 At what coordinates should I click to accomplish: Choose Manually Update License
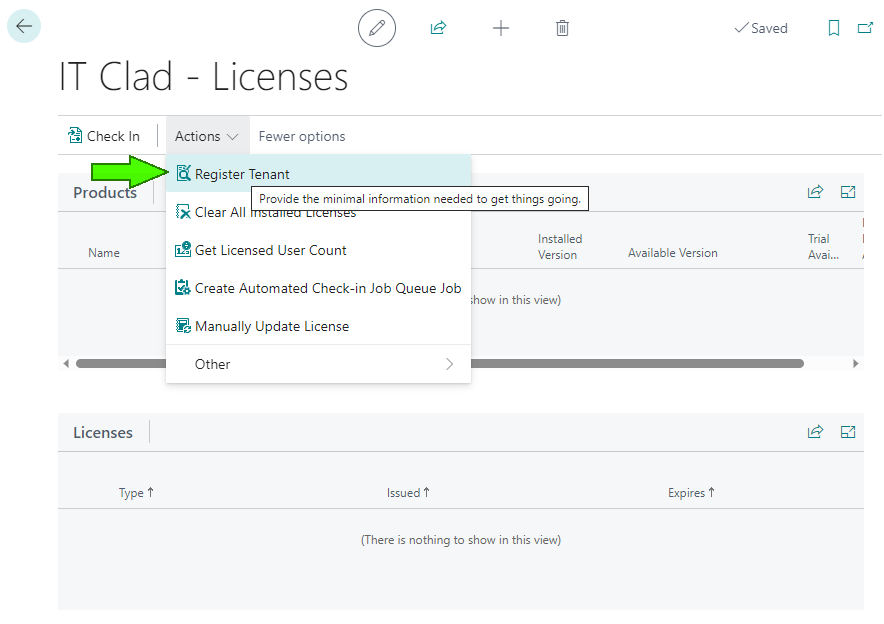click(319, 326)
